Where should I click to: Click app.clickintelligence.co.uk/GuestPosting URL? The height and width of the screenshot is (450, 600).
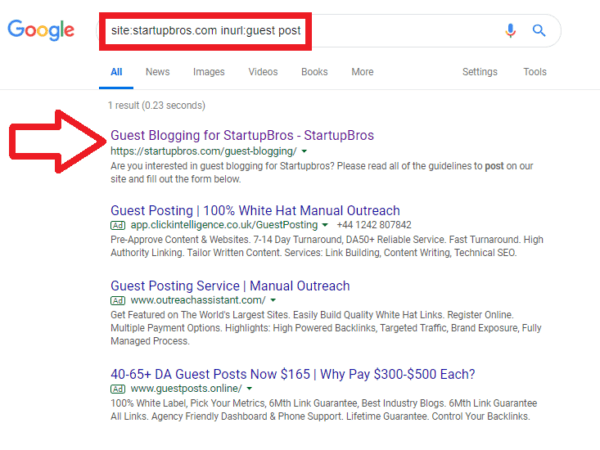(x=224, y=225)
